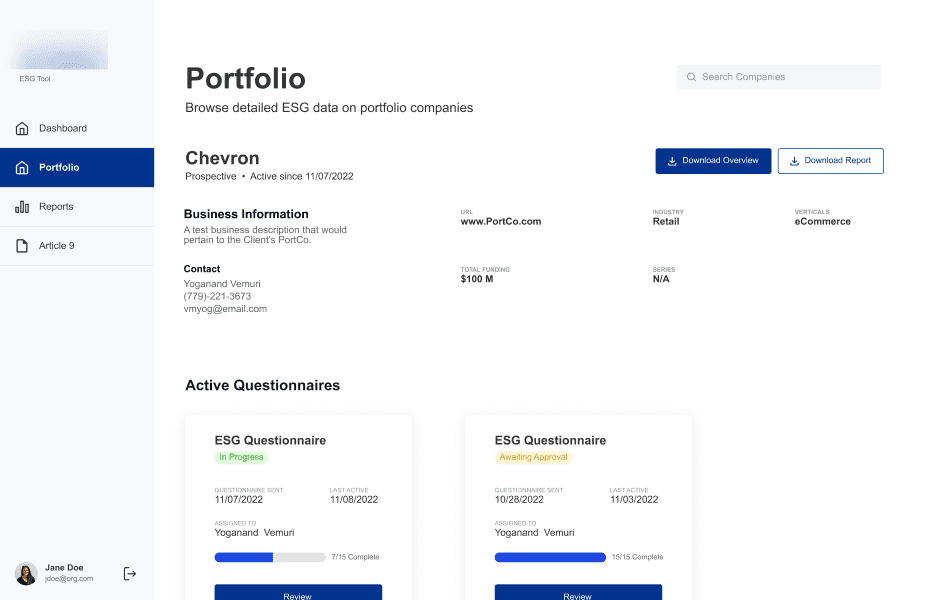Screen dimensions: 925x600
Task: Click the Download Overview button
Action: pos(713,161)
